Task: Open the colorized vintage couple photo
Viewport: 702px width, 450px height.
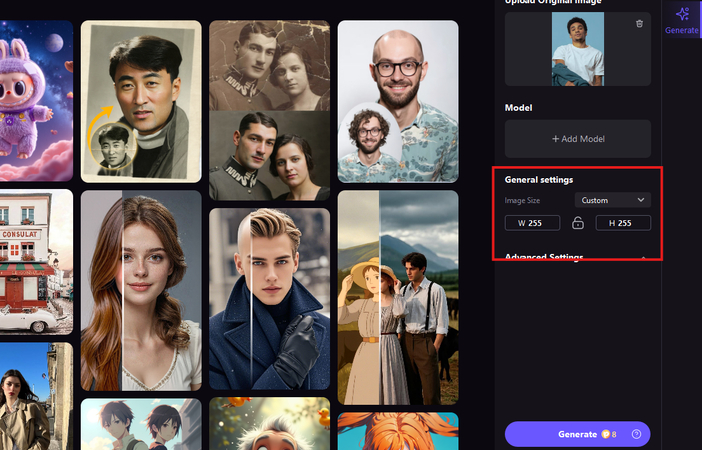Action: [270, 110]
